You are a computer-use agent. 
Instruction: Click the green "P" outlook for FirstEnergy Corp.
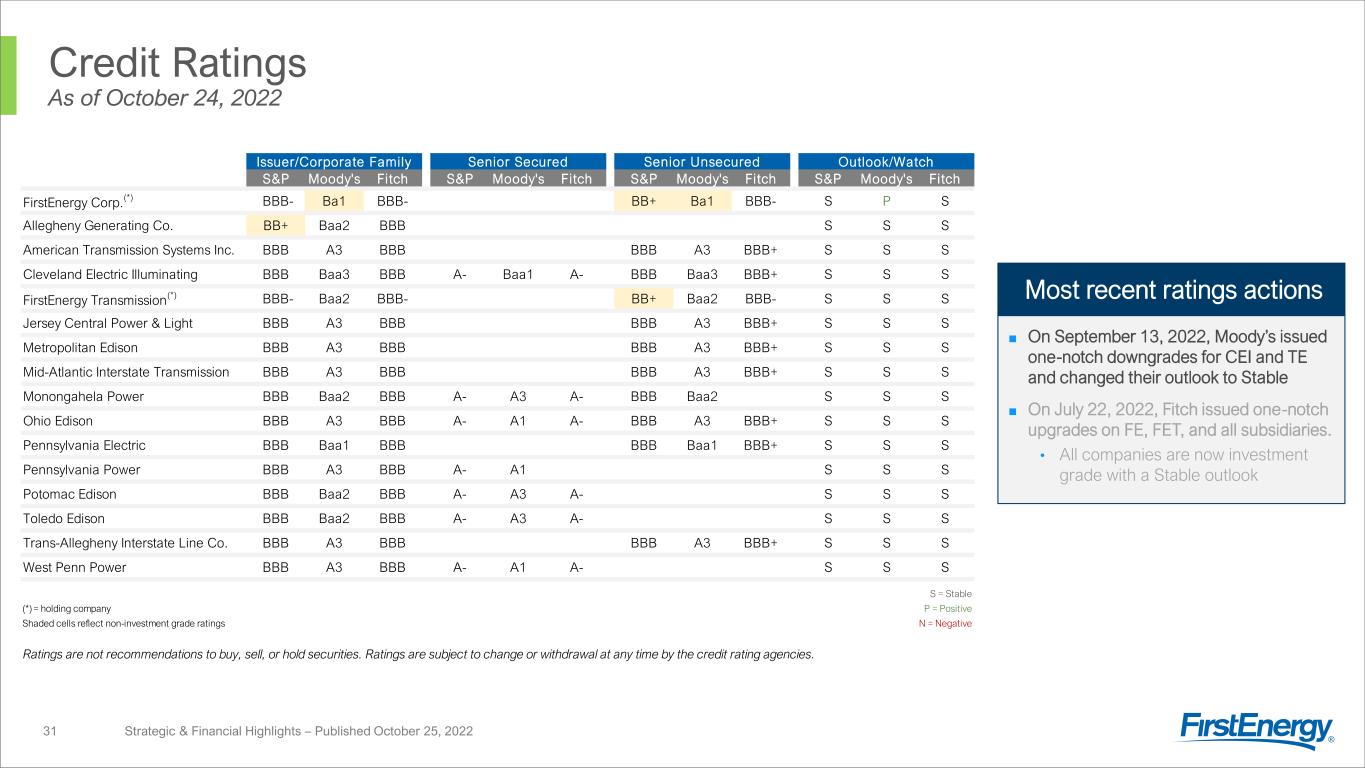pyautogui.click(x=886, y=201)
